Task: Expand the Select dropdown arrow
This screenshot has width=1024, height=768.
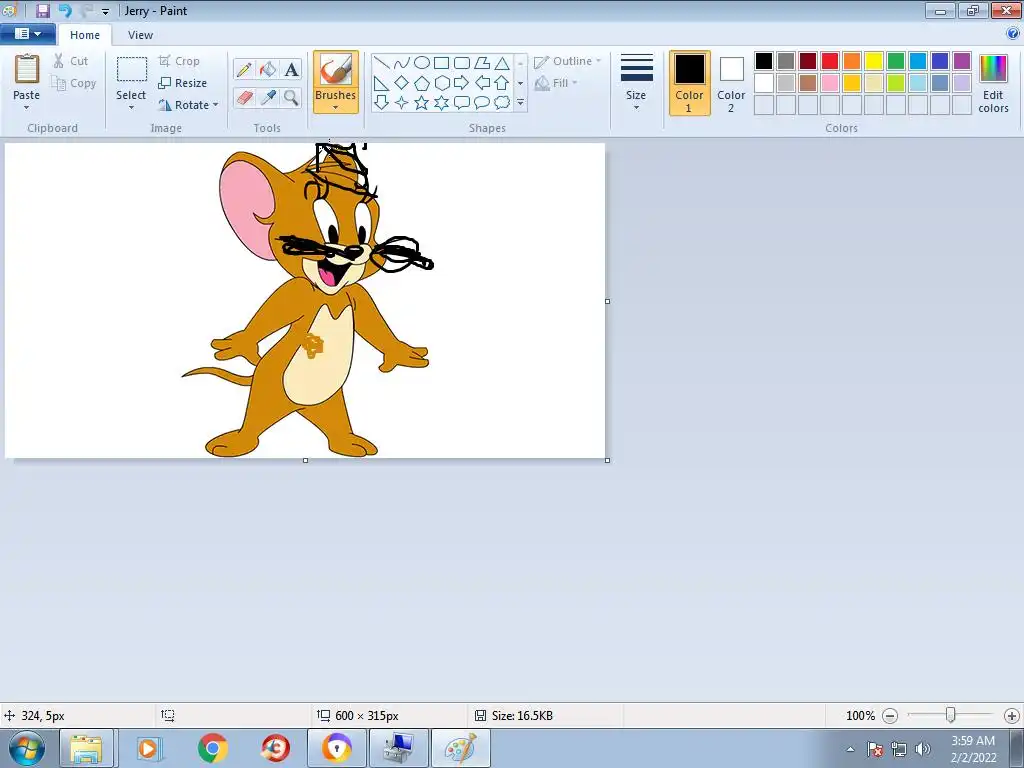Action: [131, 108]
